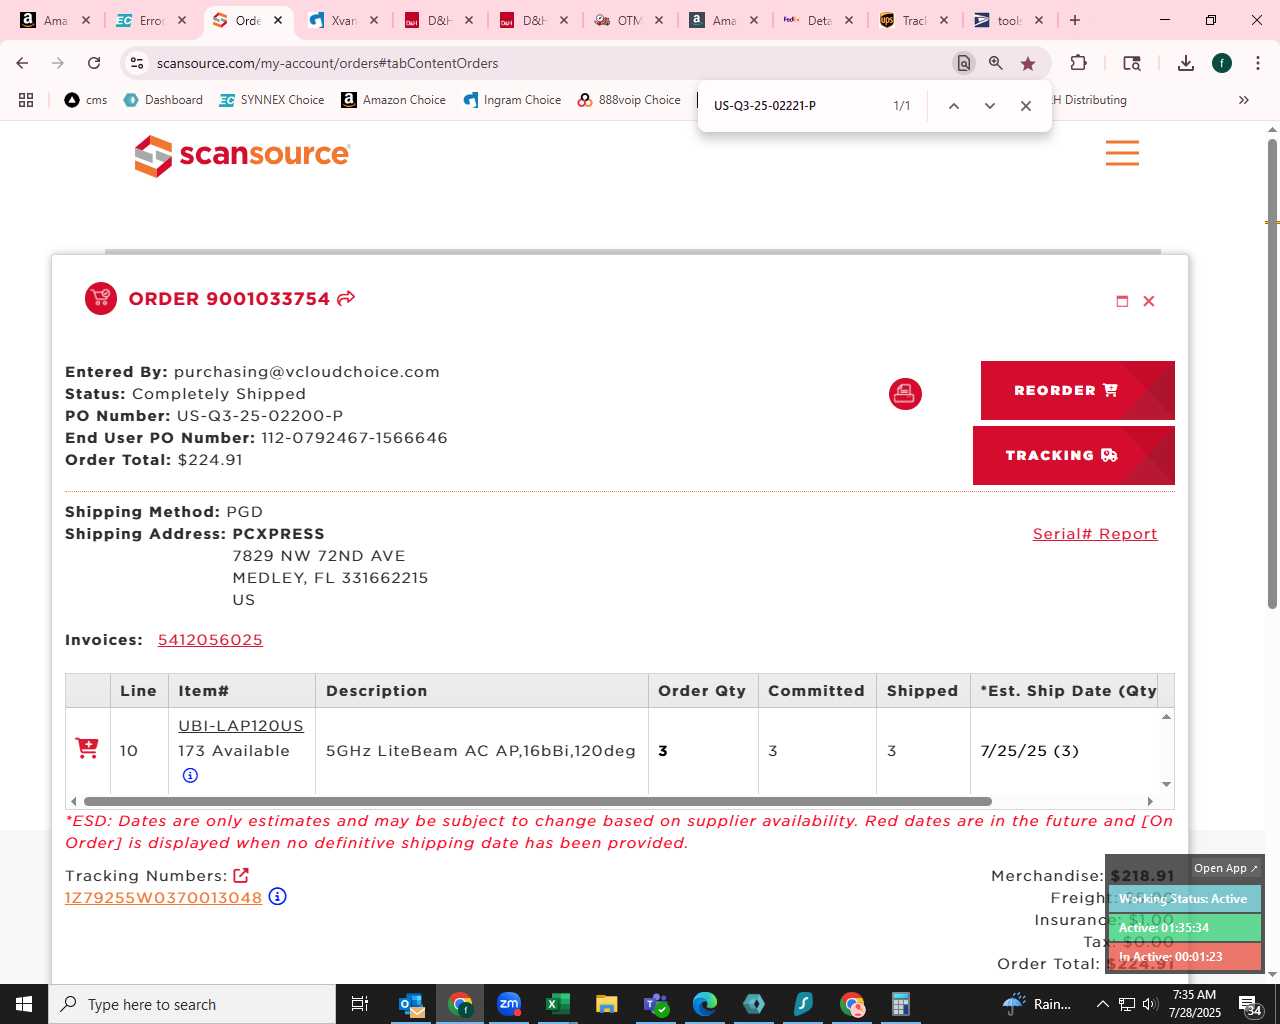
Task: Click the ScanSource logo
Action: (242, 155)
